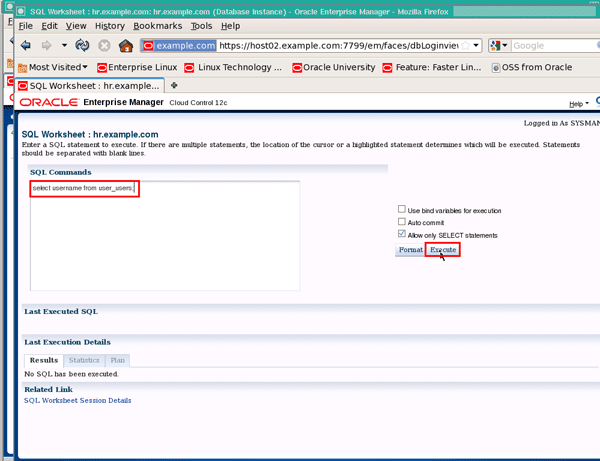The image size is (600, 461).
Task: Click the window menu icon in the title bar
Action: pyautogui.click(x=21, y=11)
